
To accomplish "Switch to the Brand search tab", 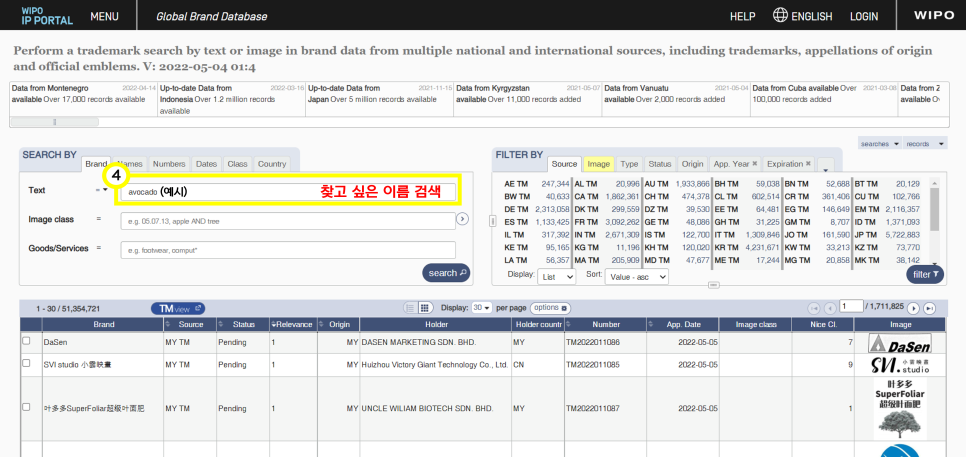I will (96, 164).
